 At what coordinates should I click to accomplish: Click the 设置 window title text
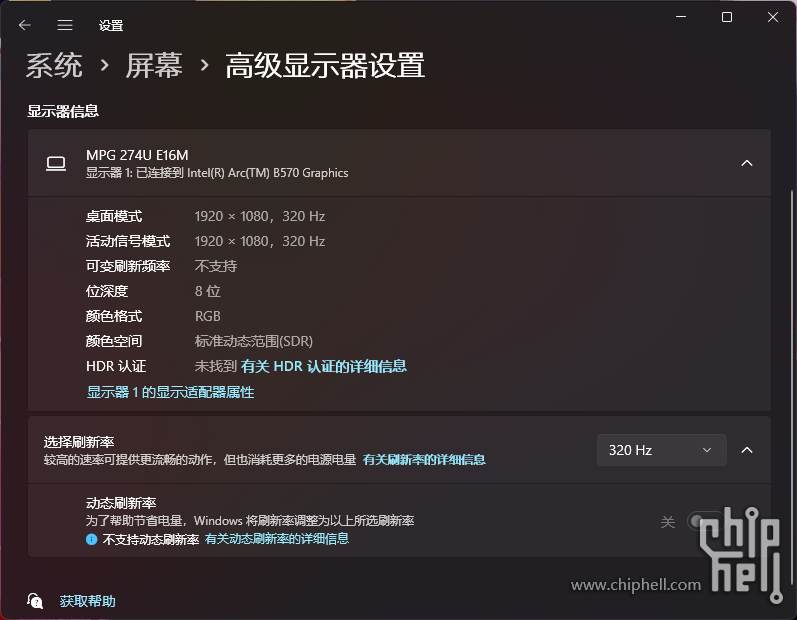[x=111, y=25]
